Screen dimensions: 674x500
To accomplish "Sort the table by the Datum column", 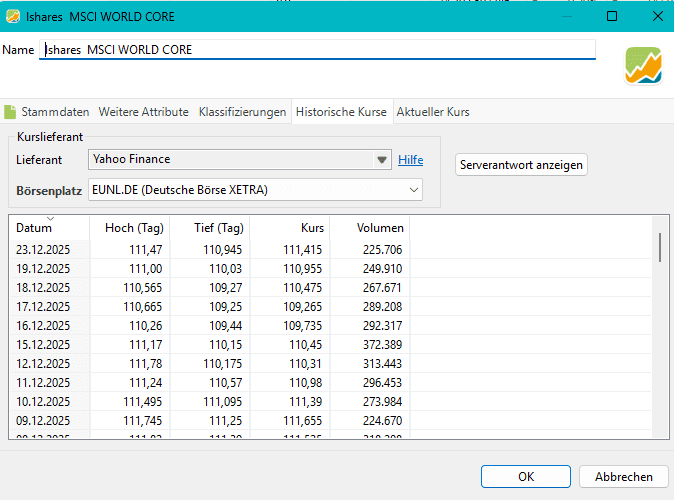I will click(x=34, y=228).
